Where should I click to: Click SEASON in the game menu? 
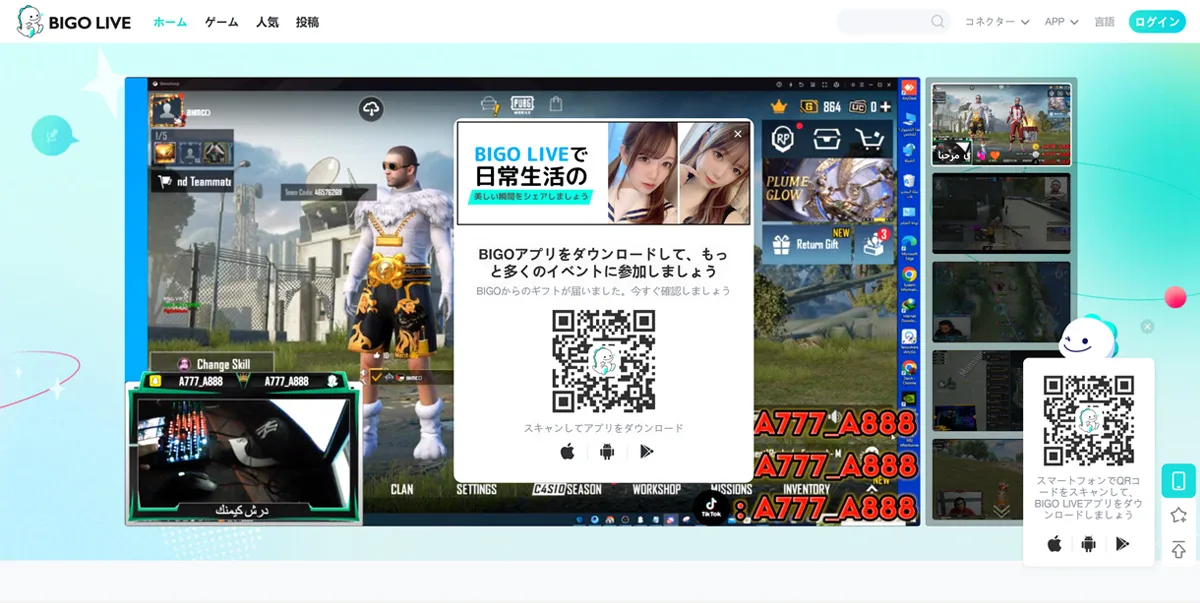(583, 489)
